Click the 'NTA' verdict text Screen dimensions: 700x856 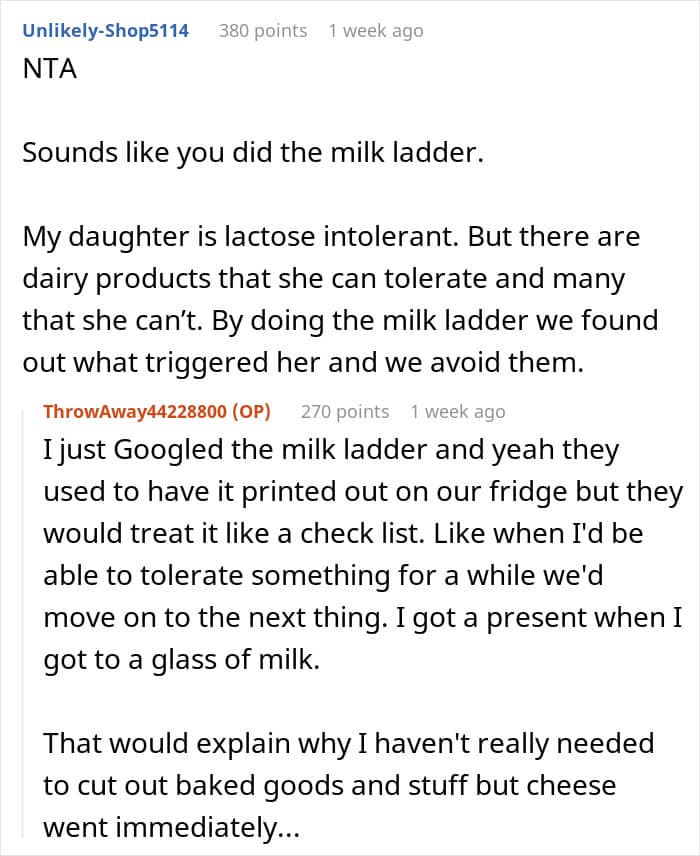coord(50,69)
